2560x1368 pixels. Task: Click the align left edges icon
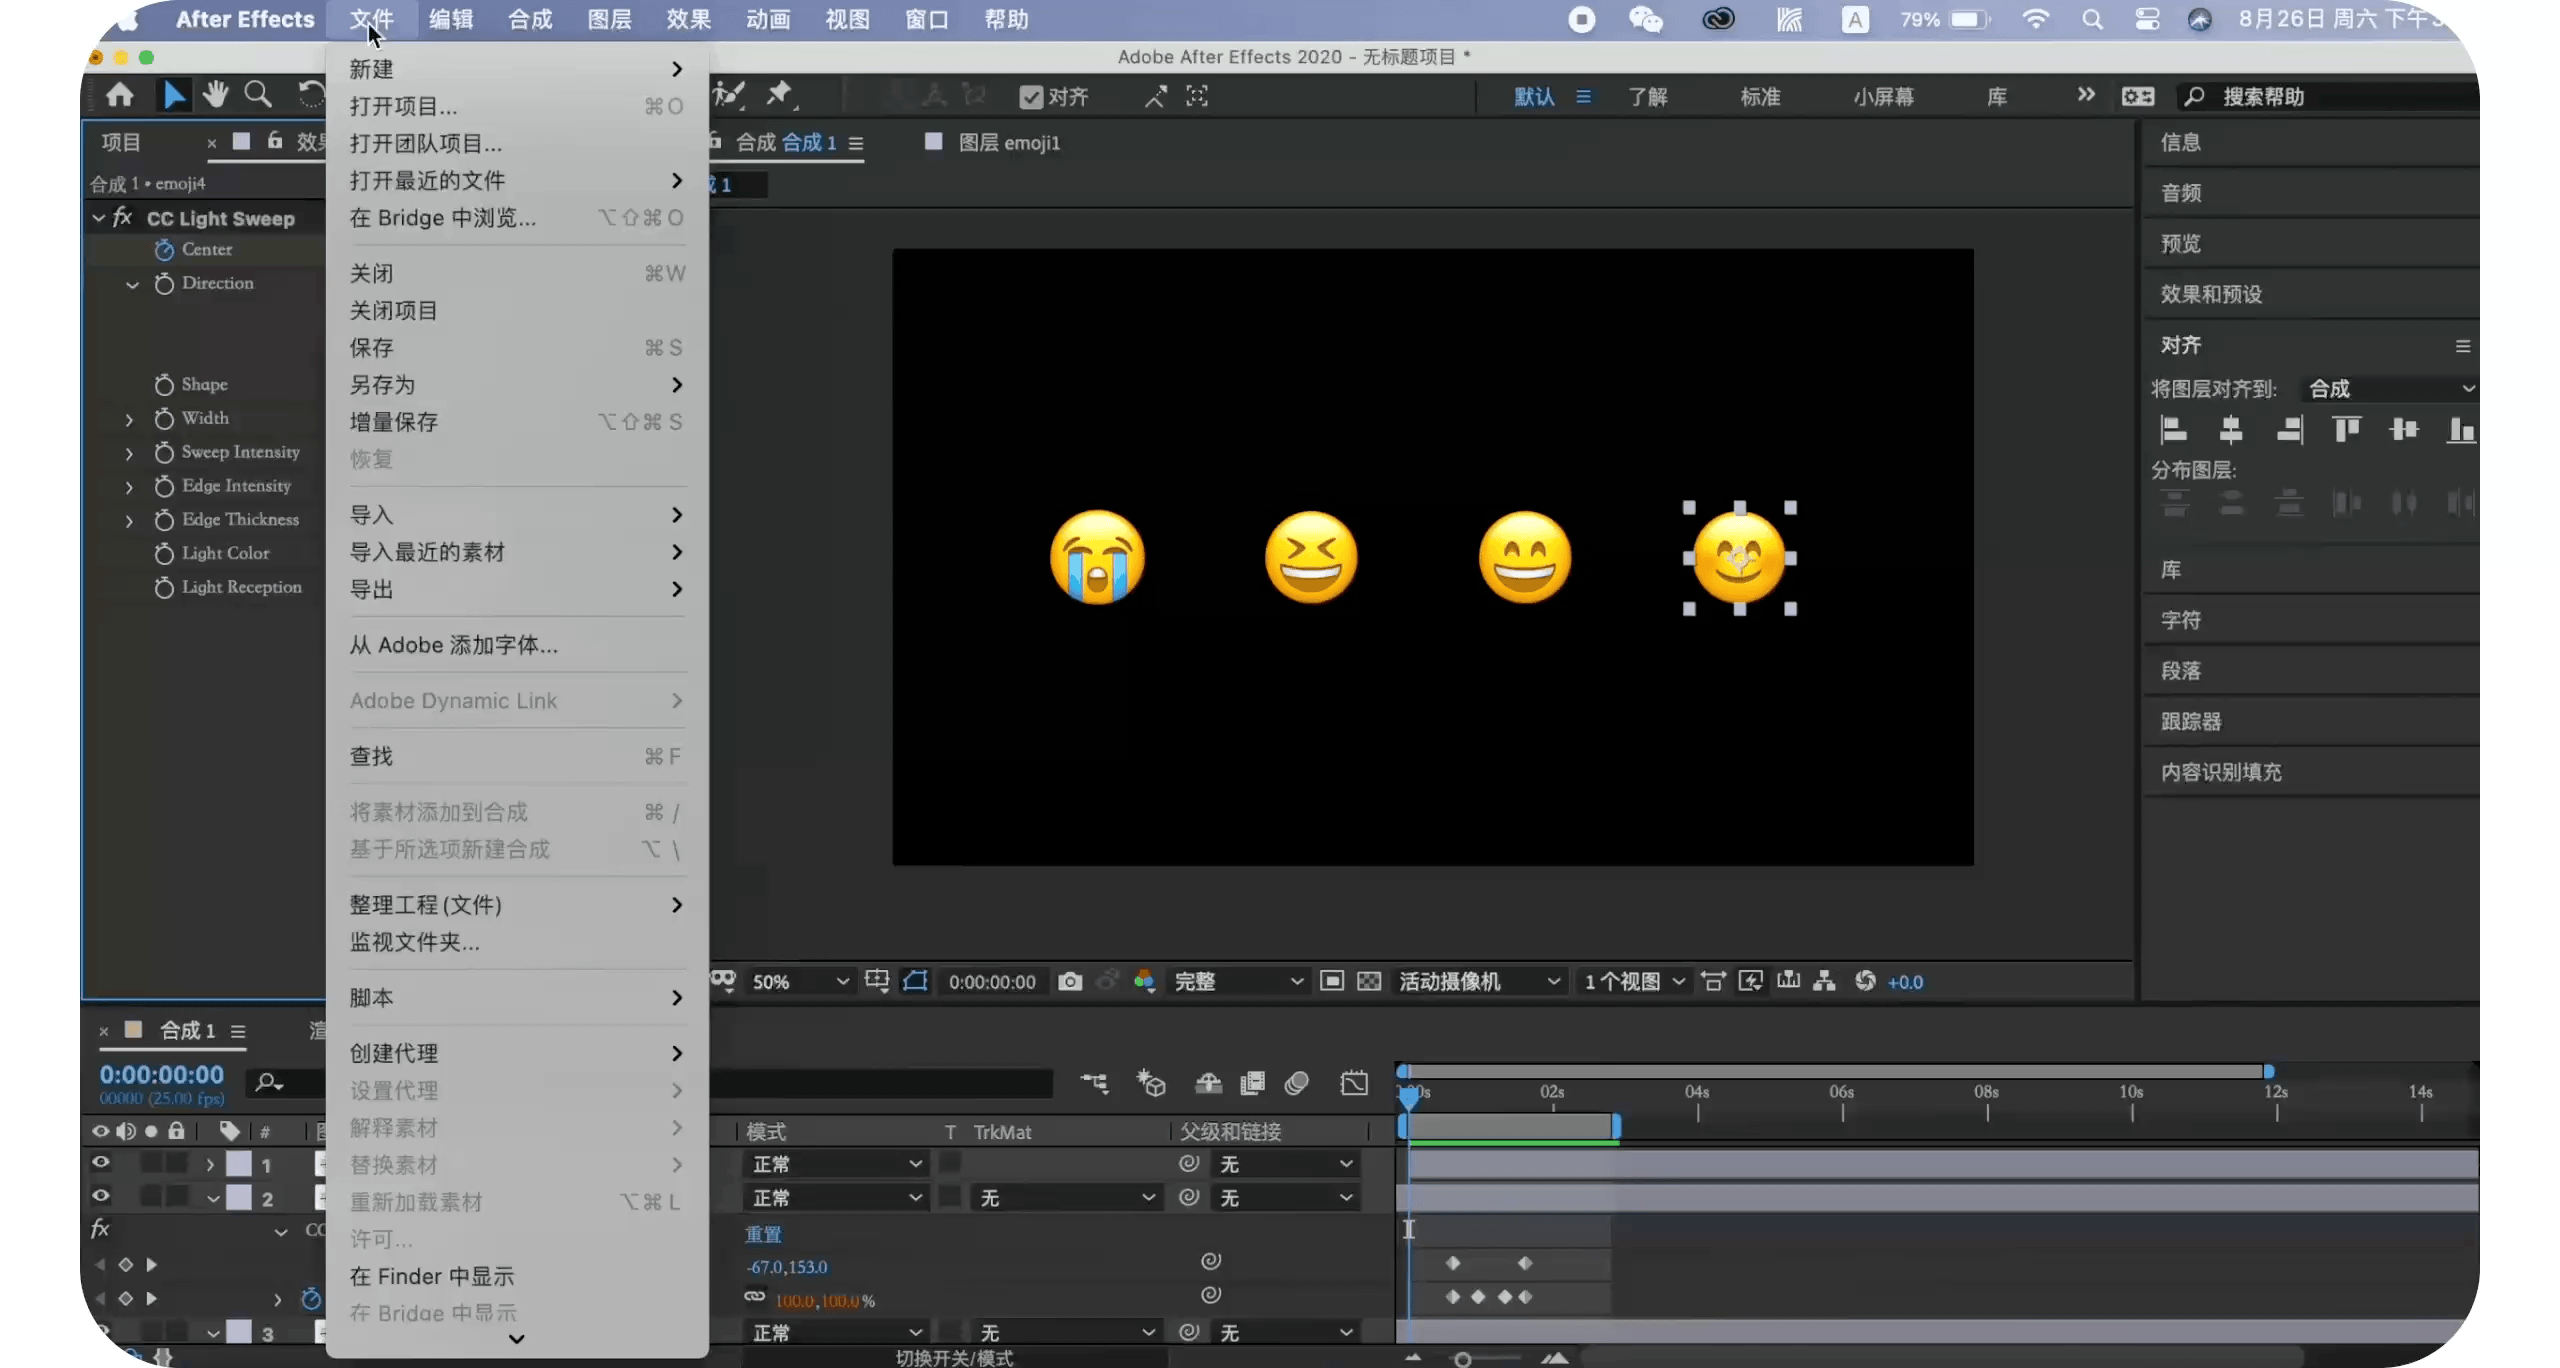pos(2173,430)
